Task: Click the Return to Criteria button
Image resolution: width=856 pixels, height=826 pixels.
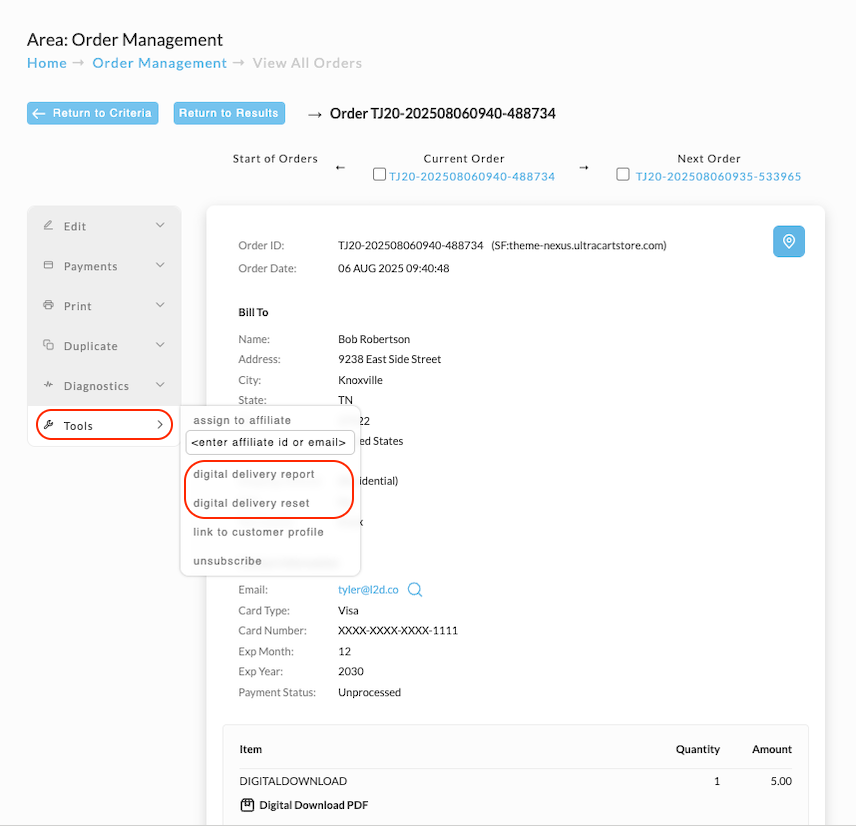Action: coord(93,113)
